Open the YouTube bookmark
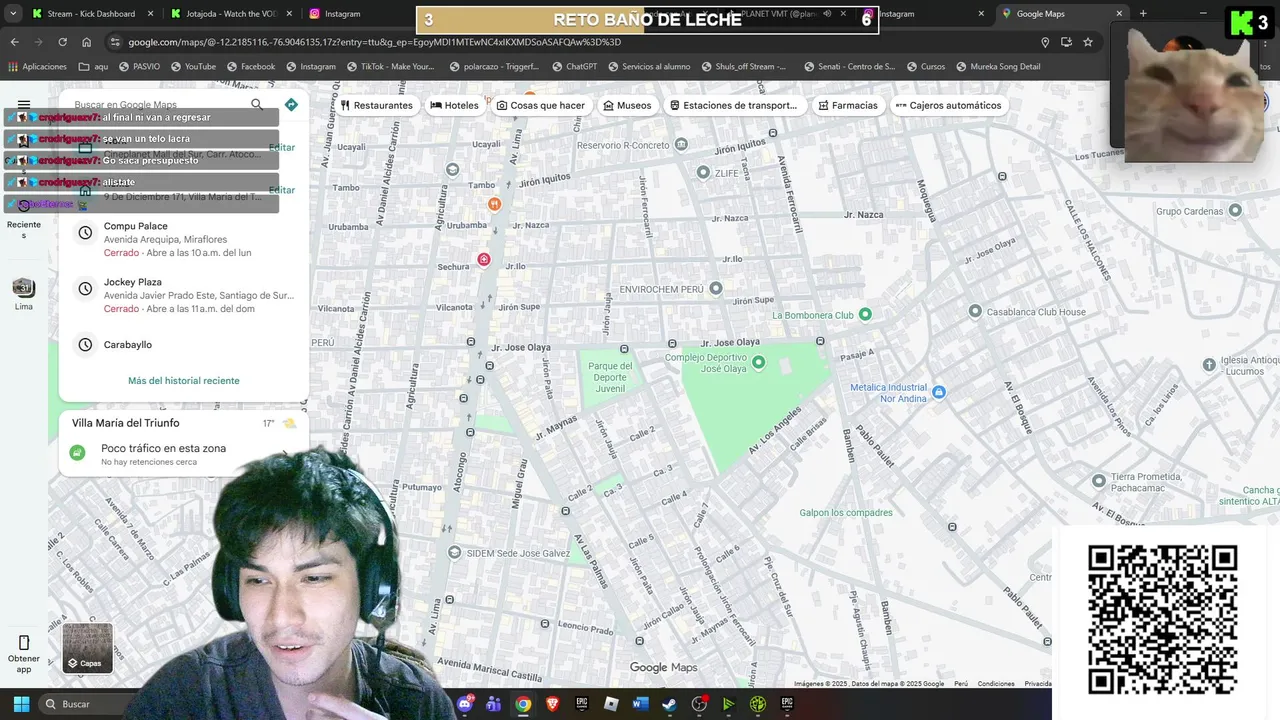1280x720 pixels. (x=193, y=66)
